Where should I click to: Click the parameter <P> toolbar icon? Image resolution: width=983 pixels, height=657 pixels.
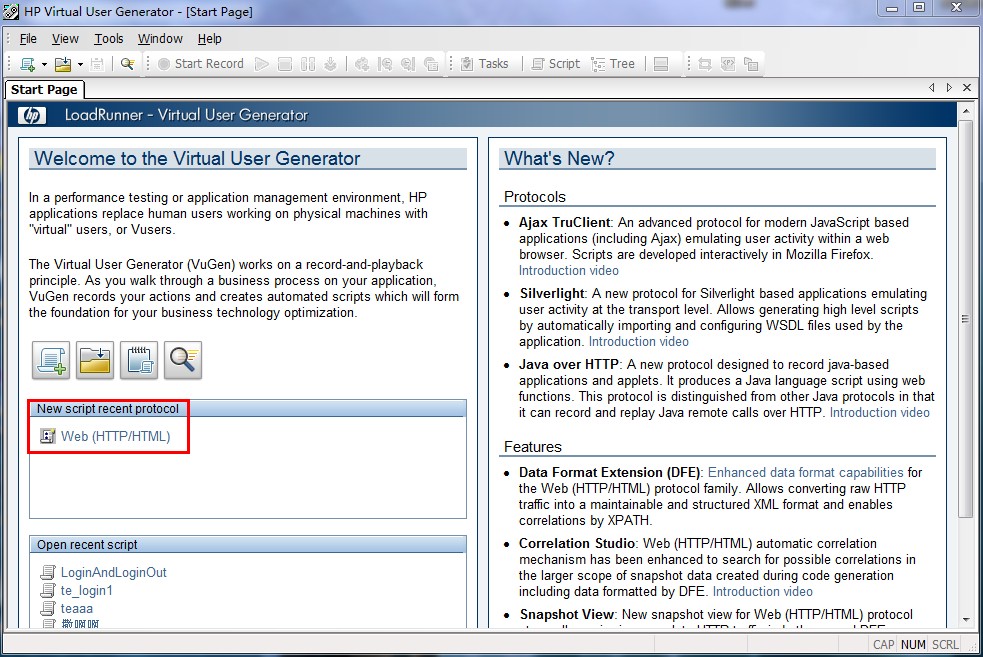pyautogui.click(x=728, y=64)
